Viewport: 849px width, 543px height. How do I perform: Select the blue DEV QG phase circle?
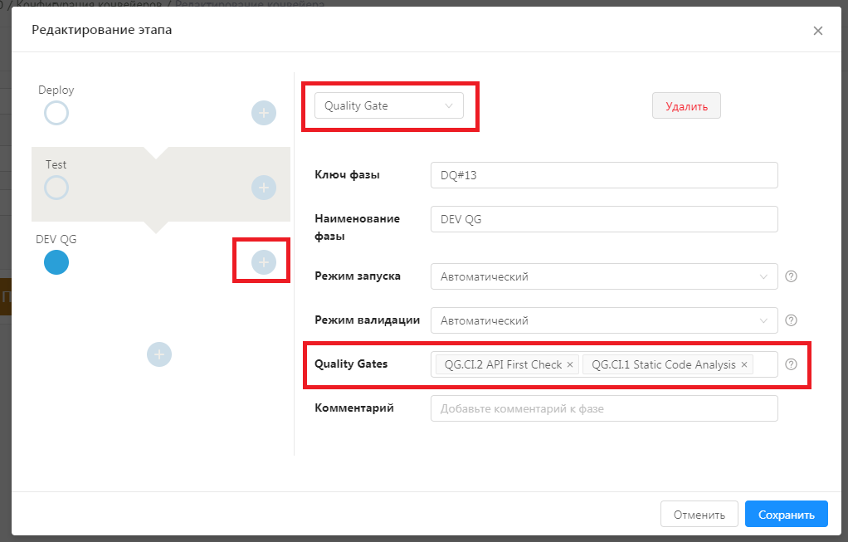coord(57,262)
